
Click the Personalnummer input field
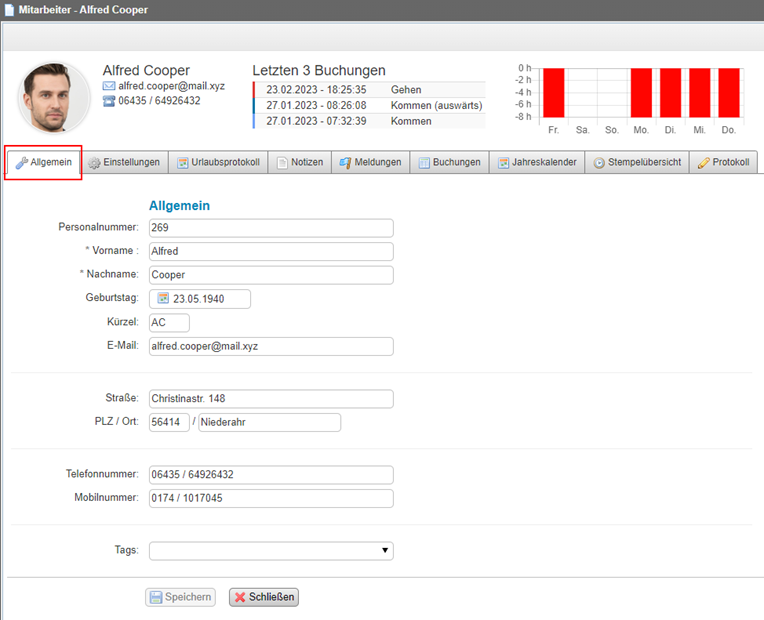click(271, 228)
